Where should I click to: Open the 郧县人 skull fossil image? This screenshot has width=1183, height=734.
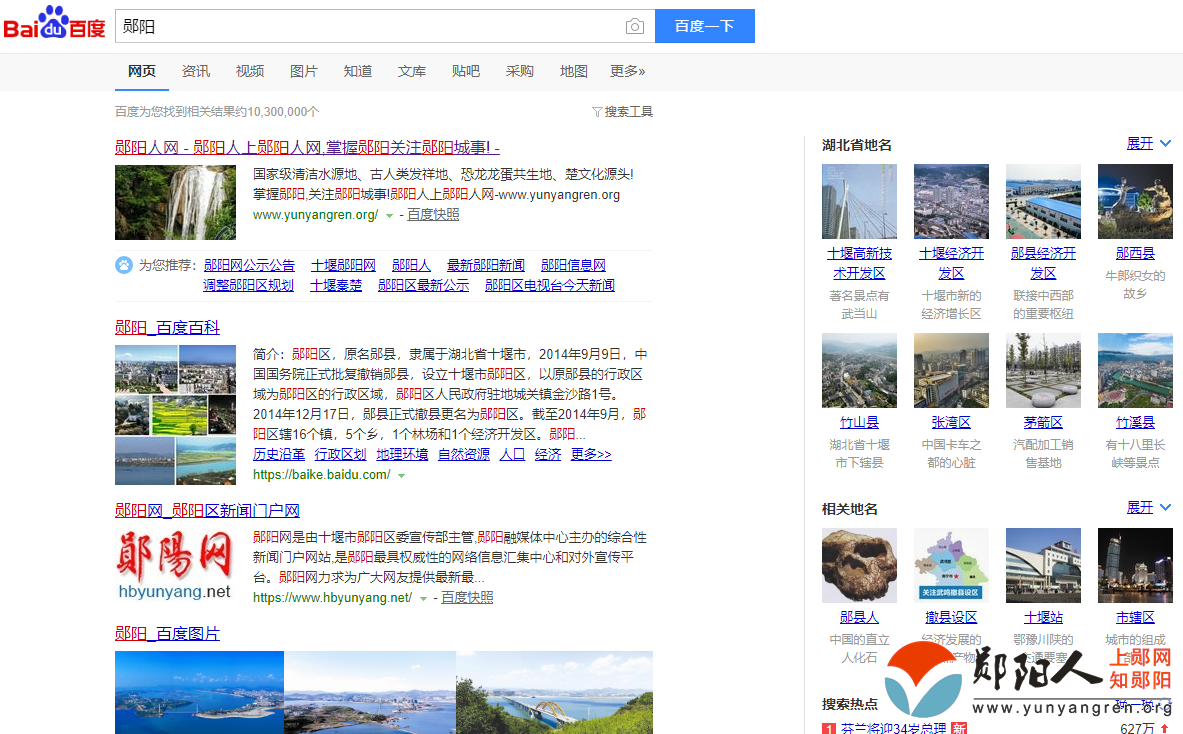[x=859, y=565]
